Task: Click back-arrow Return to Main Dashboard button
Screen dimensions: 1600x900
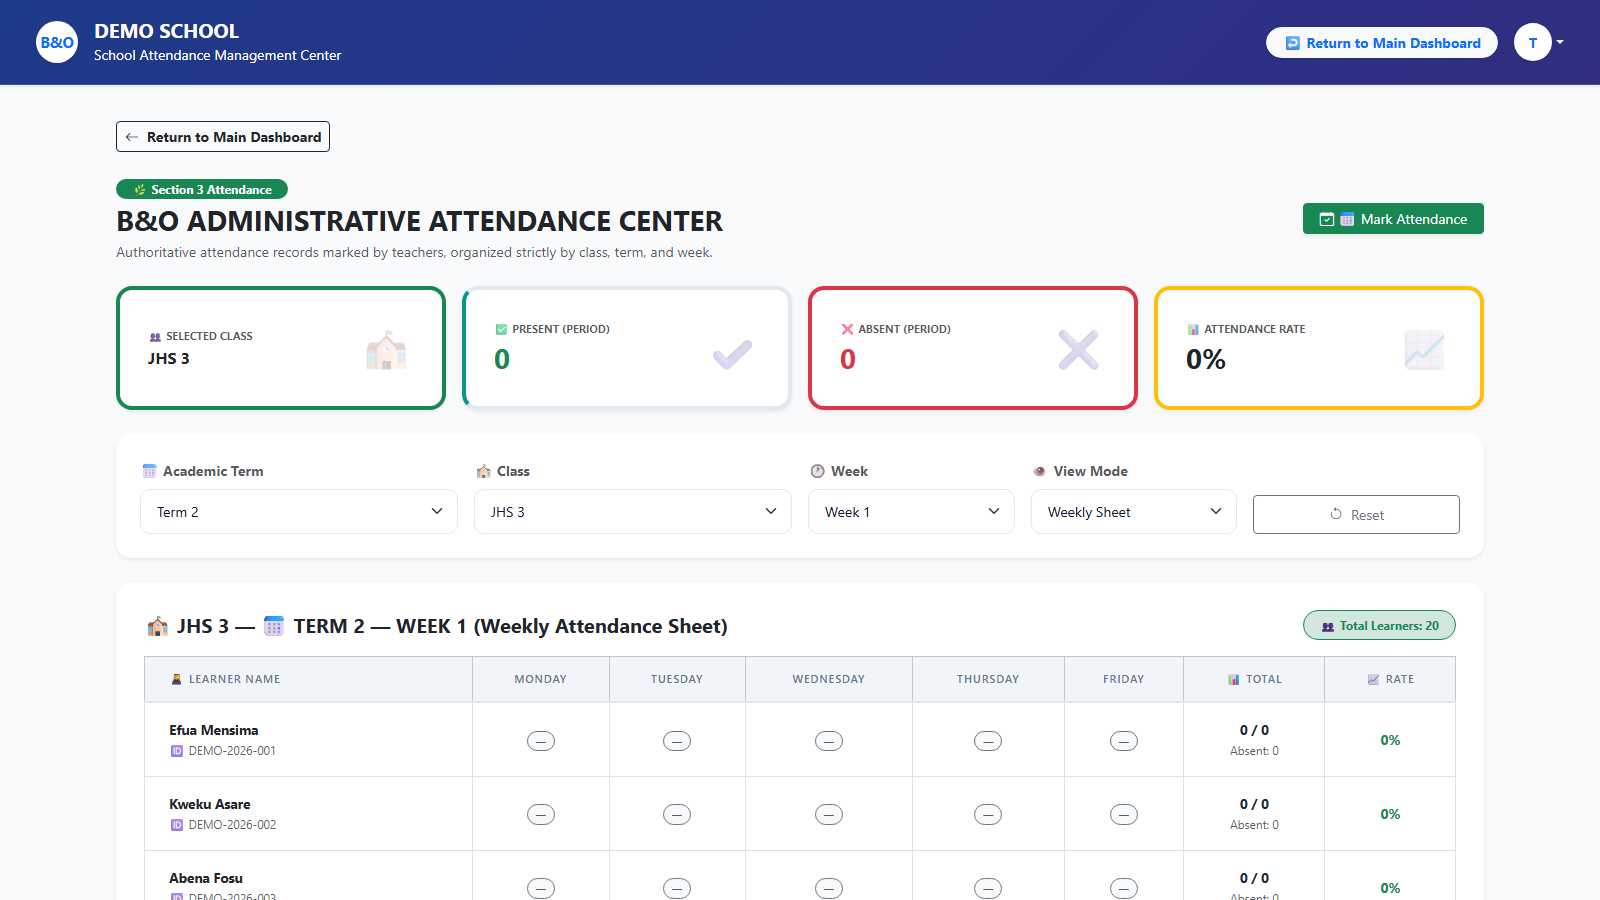Action: click(x=223, y=137)
